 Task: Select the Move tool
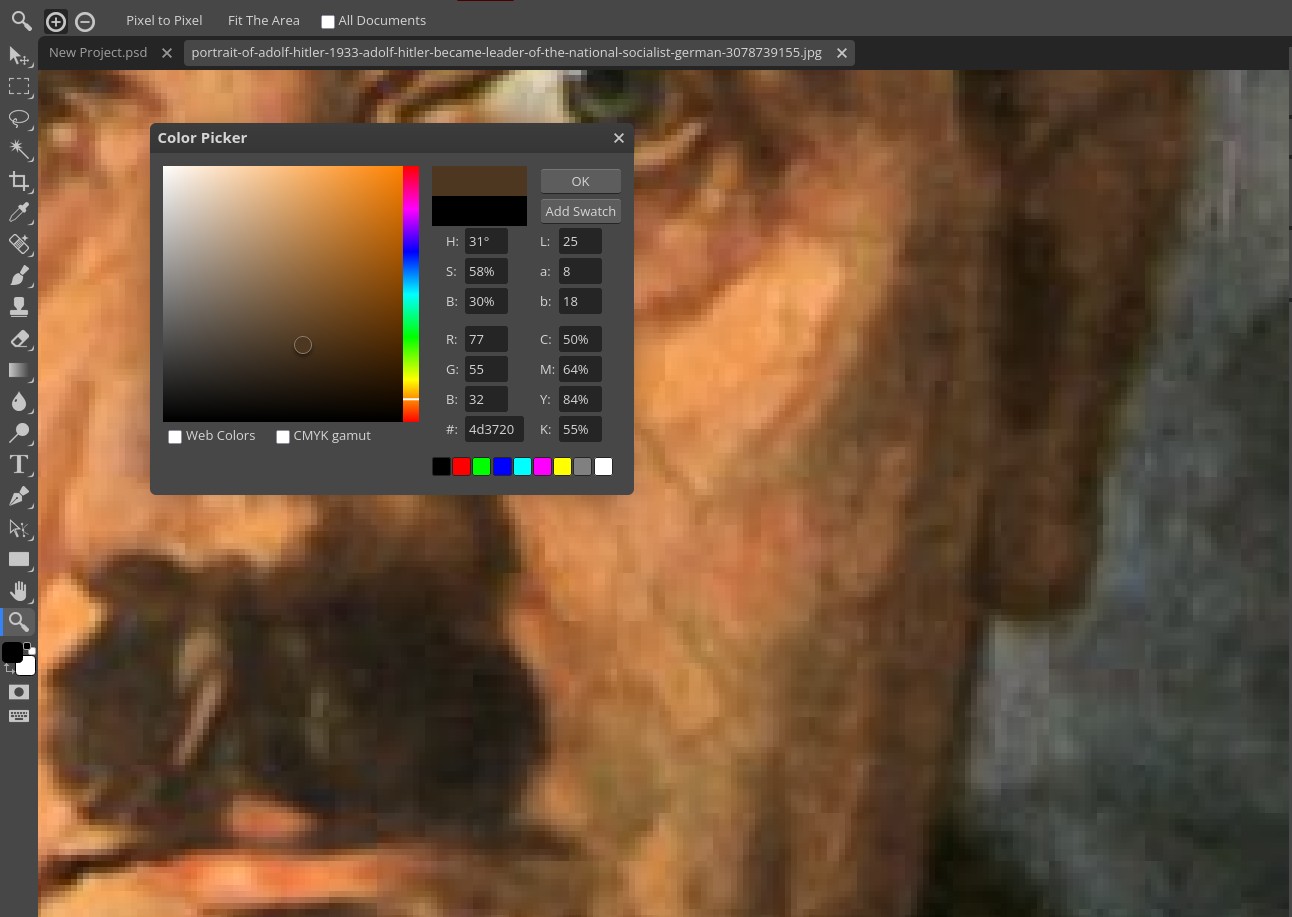tap(19, 56)
